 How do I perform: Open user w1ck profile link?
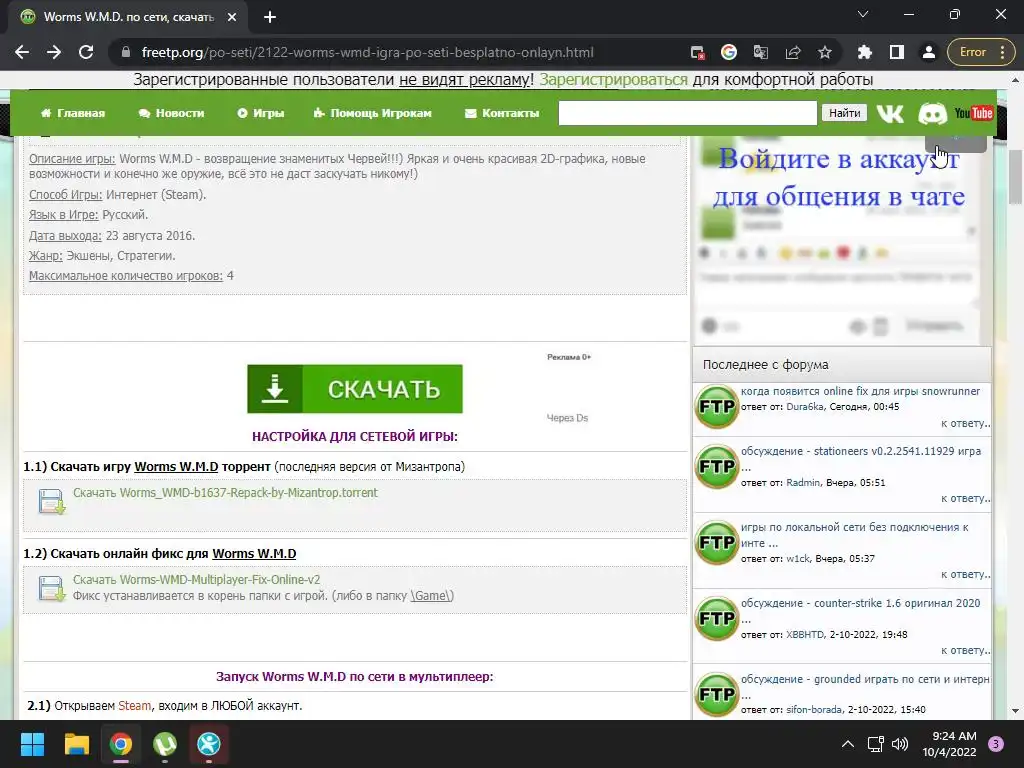point(798,558)
